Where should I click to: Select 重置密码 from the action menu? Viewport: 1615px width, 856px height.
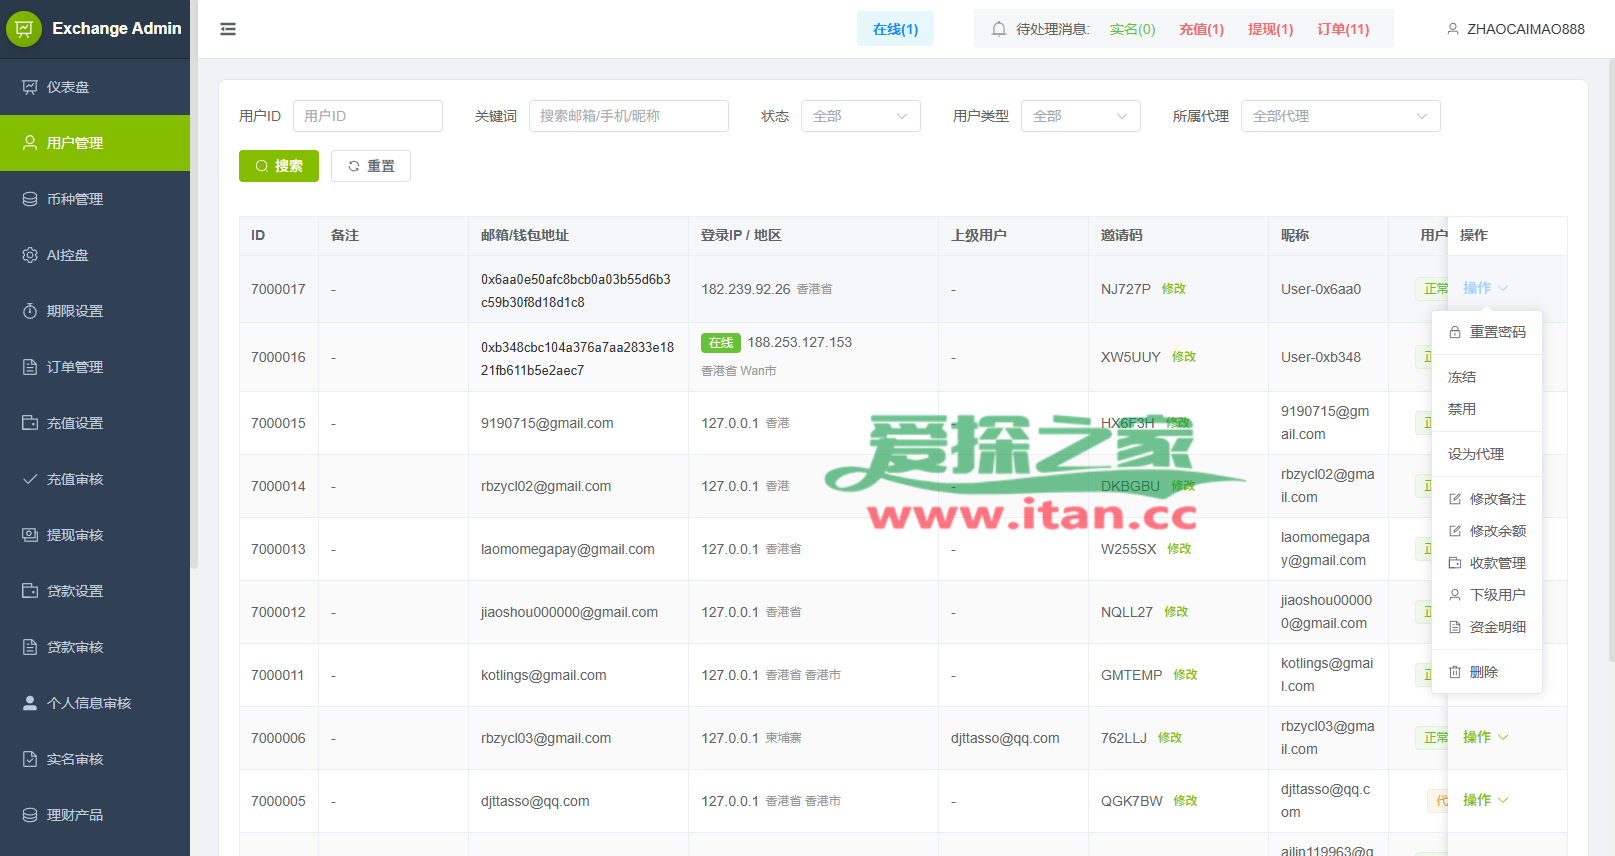pos(1497,332)
